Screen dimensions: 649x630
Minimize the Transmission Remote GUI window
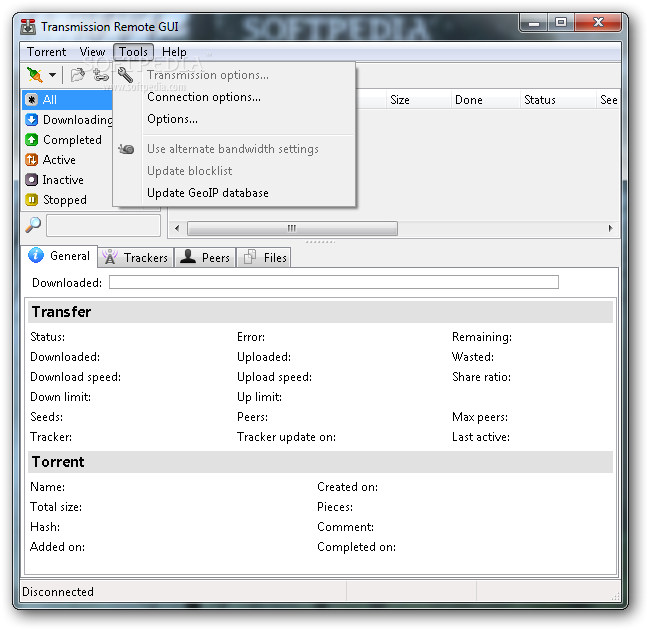pos(534,23)
